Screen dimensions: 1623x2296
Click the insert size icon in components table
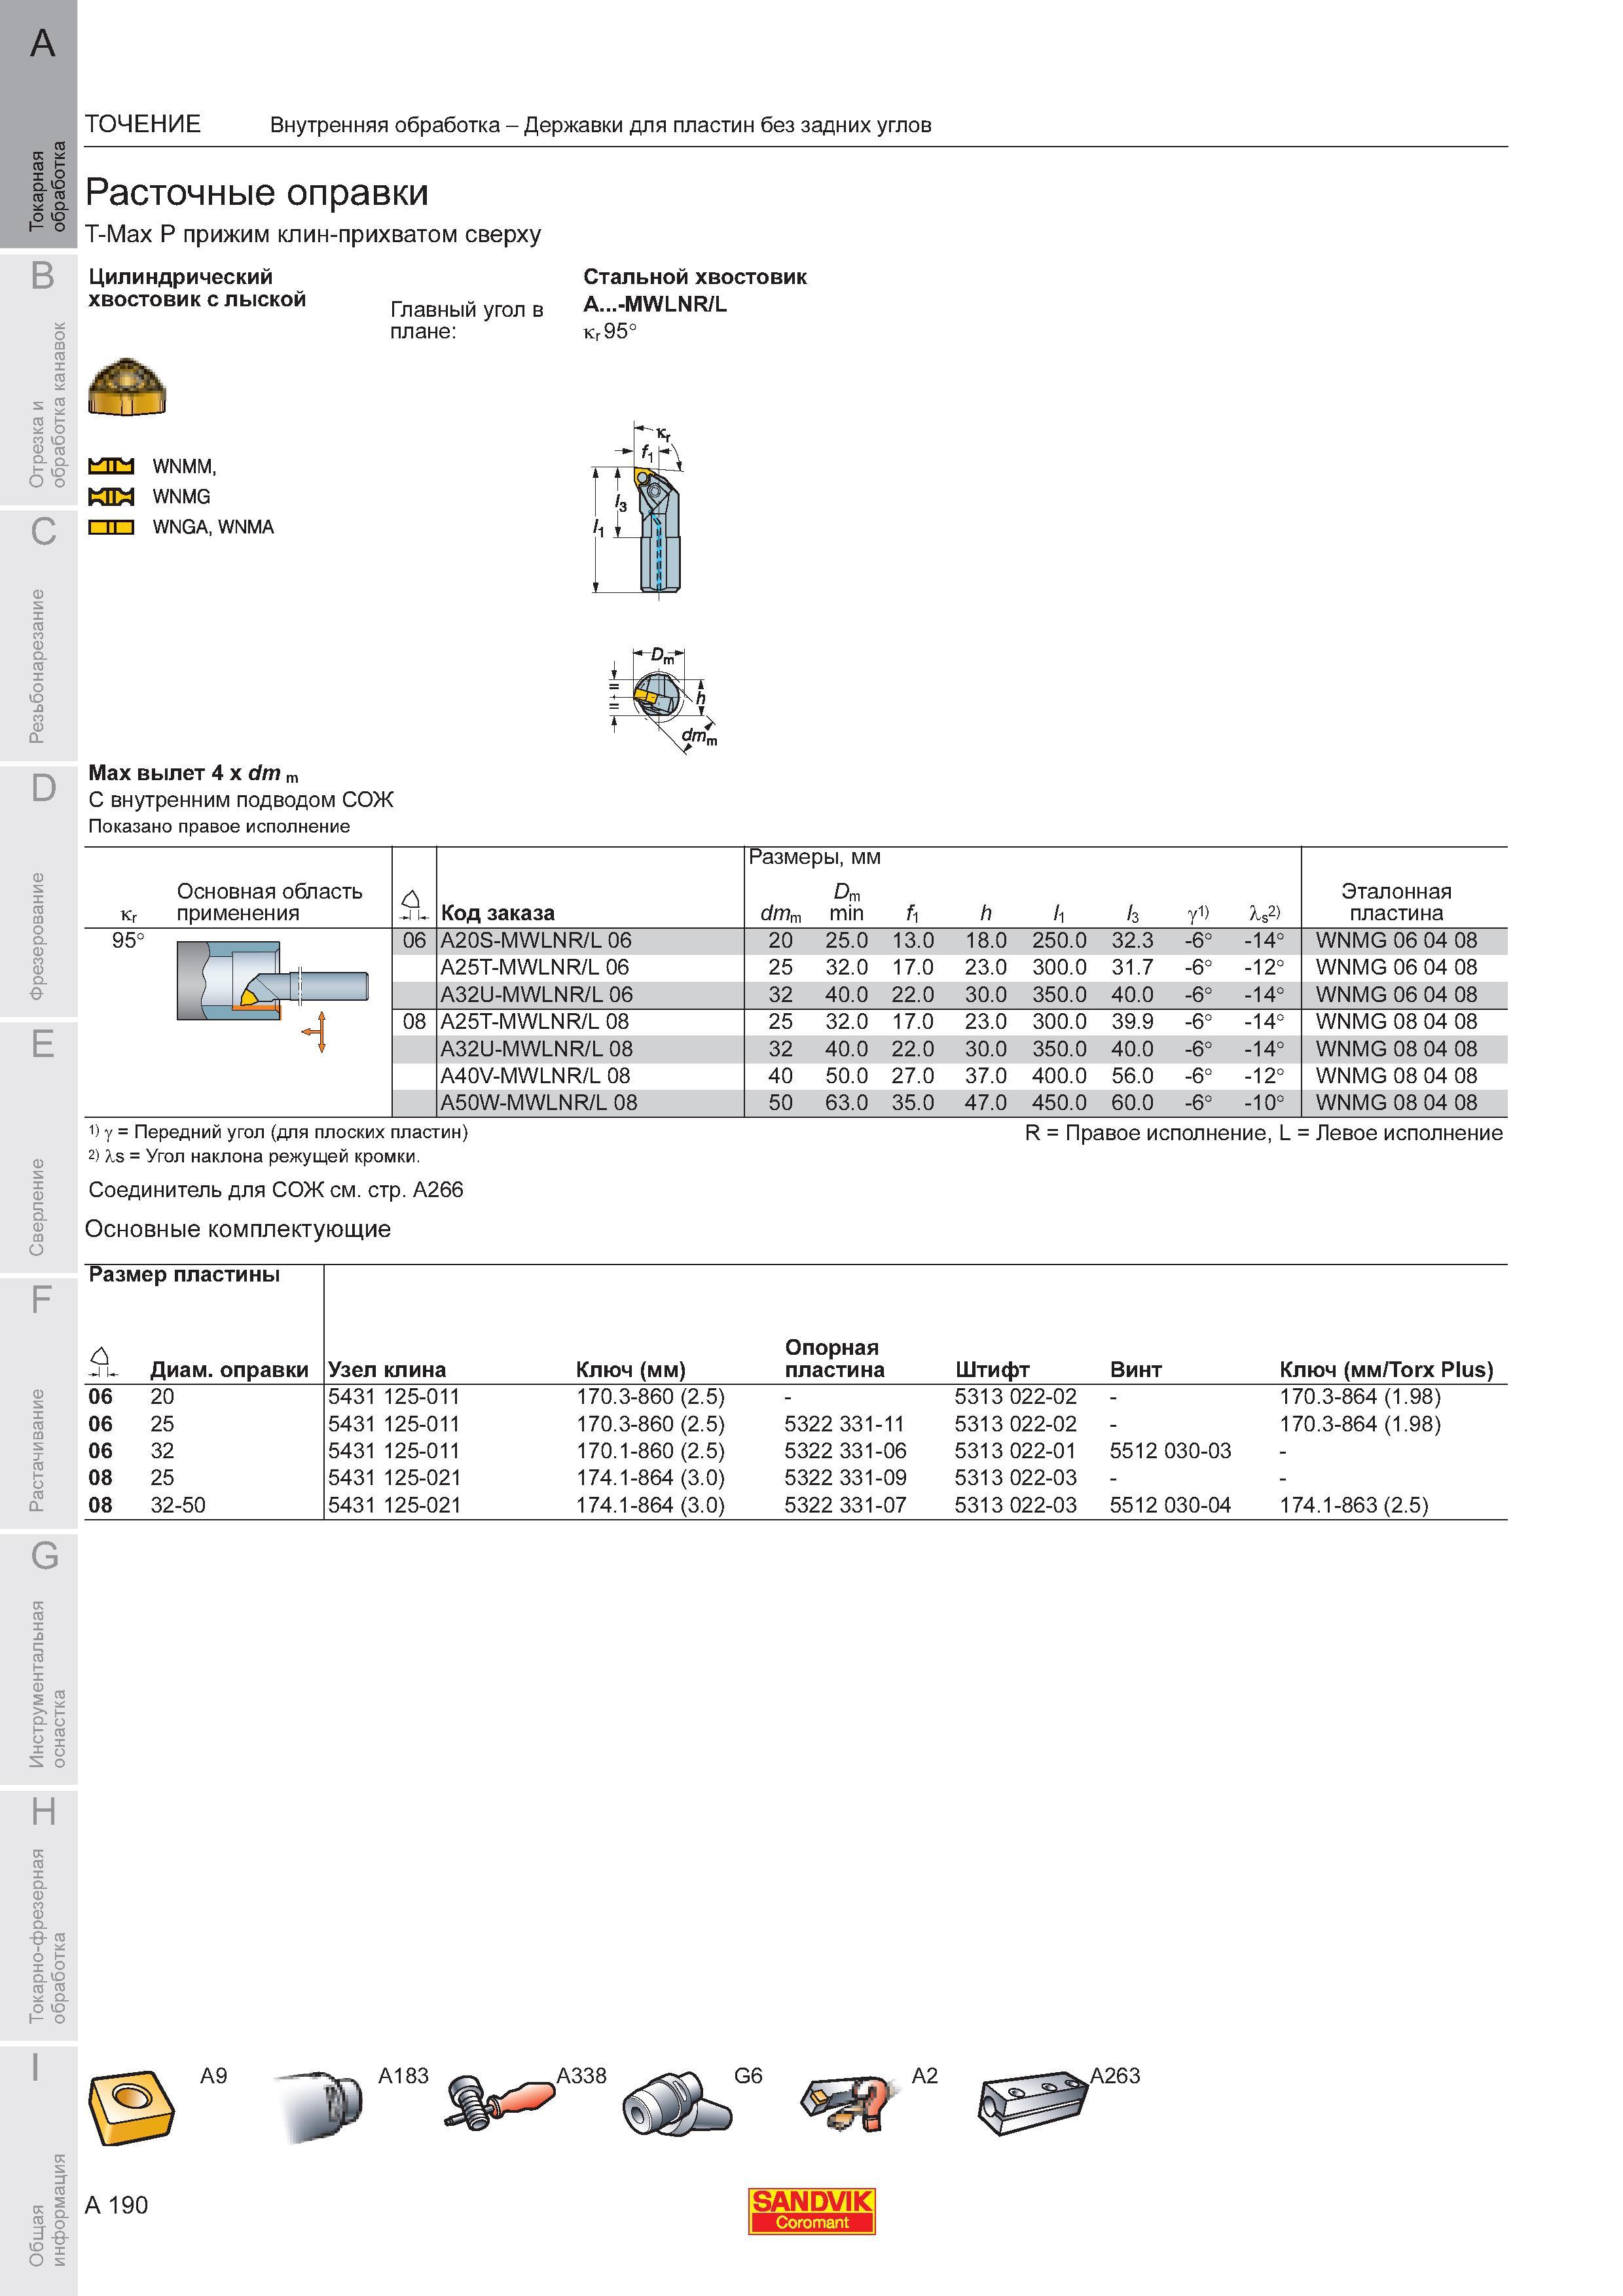pos(103,1362)
